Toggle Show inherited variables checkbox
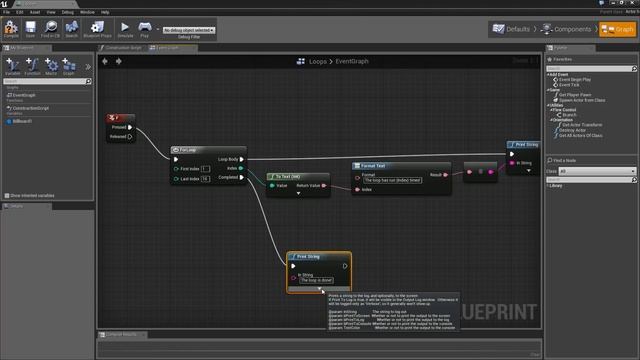The width and height of the screenshot is (640, 360). (x=7, y=196)
